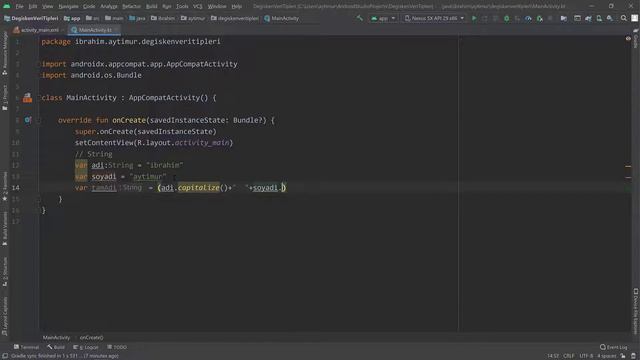
Task: Click the degiskenveritipleri package breadcrumb
Action: [235, 18]
